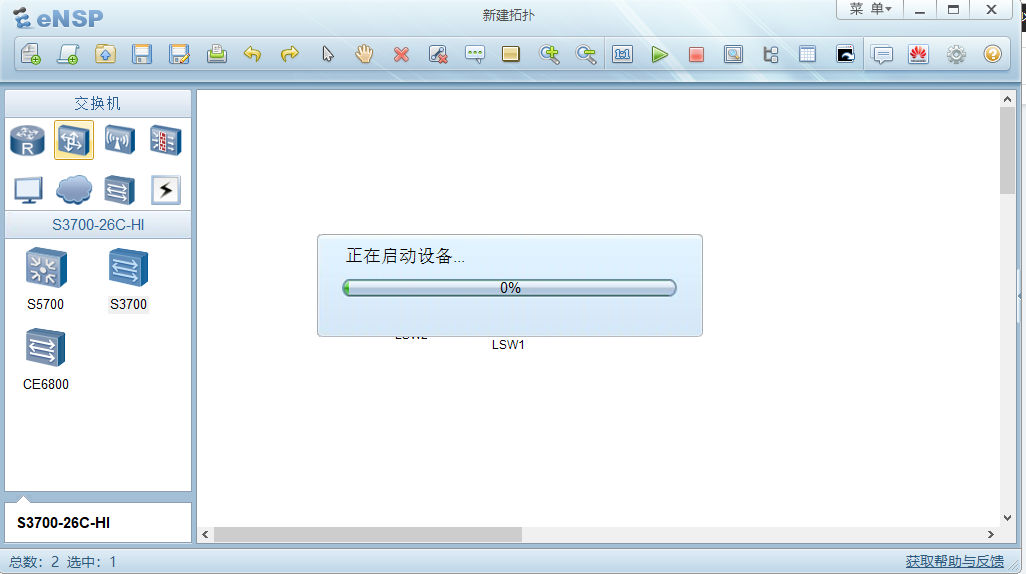Open settings with the gear icon
The image size is (1026, 574).
coord(956,54)
